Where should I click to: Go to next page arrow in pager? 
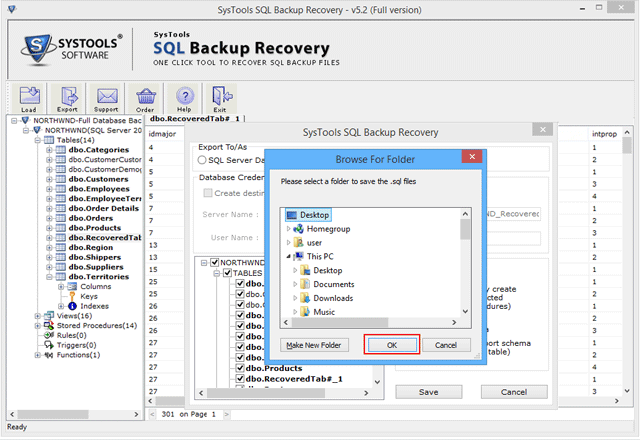(x=227, y=414)
